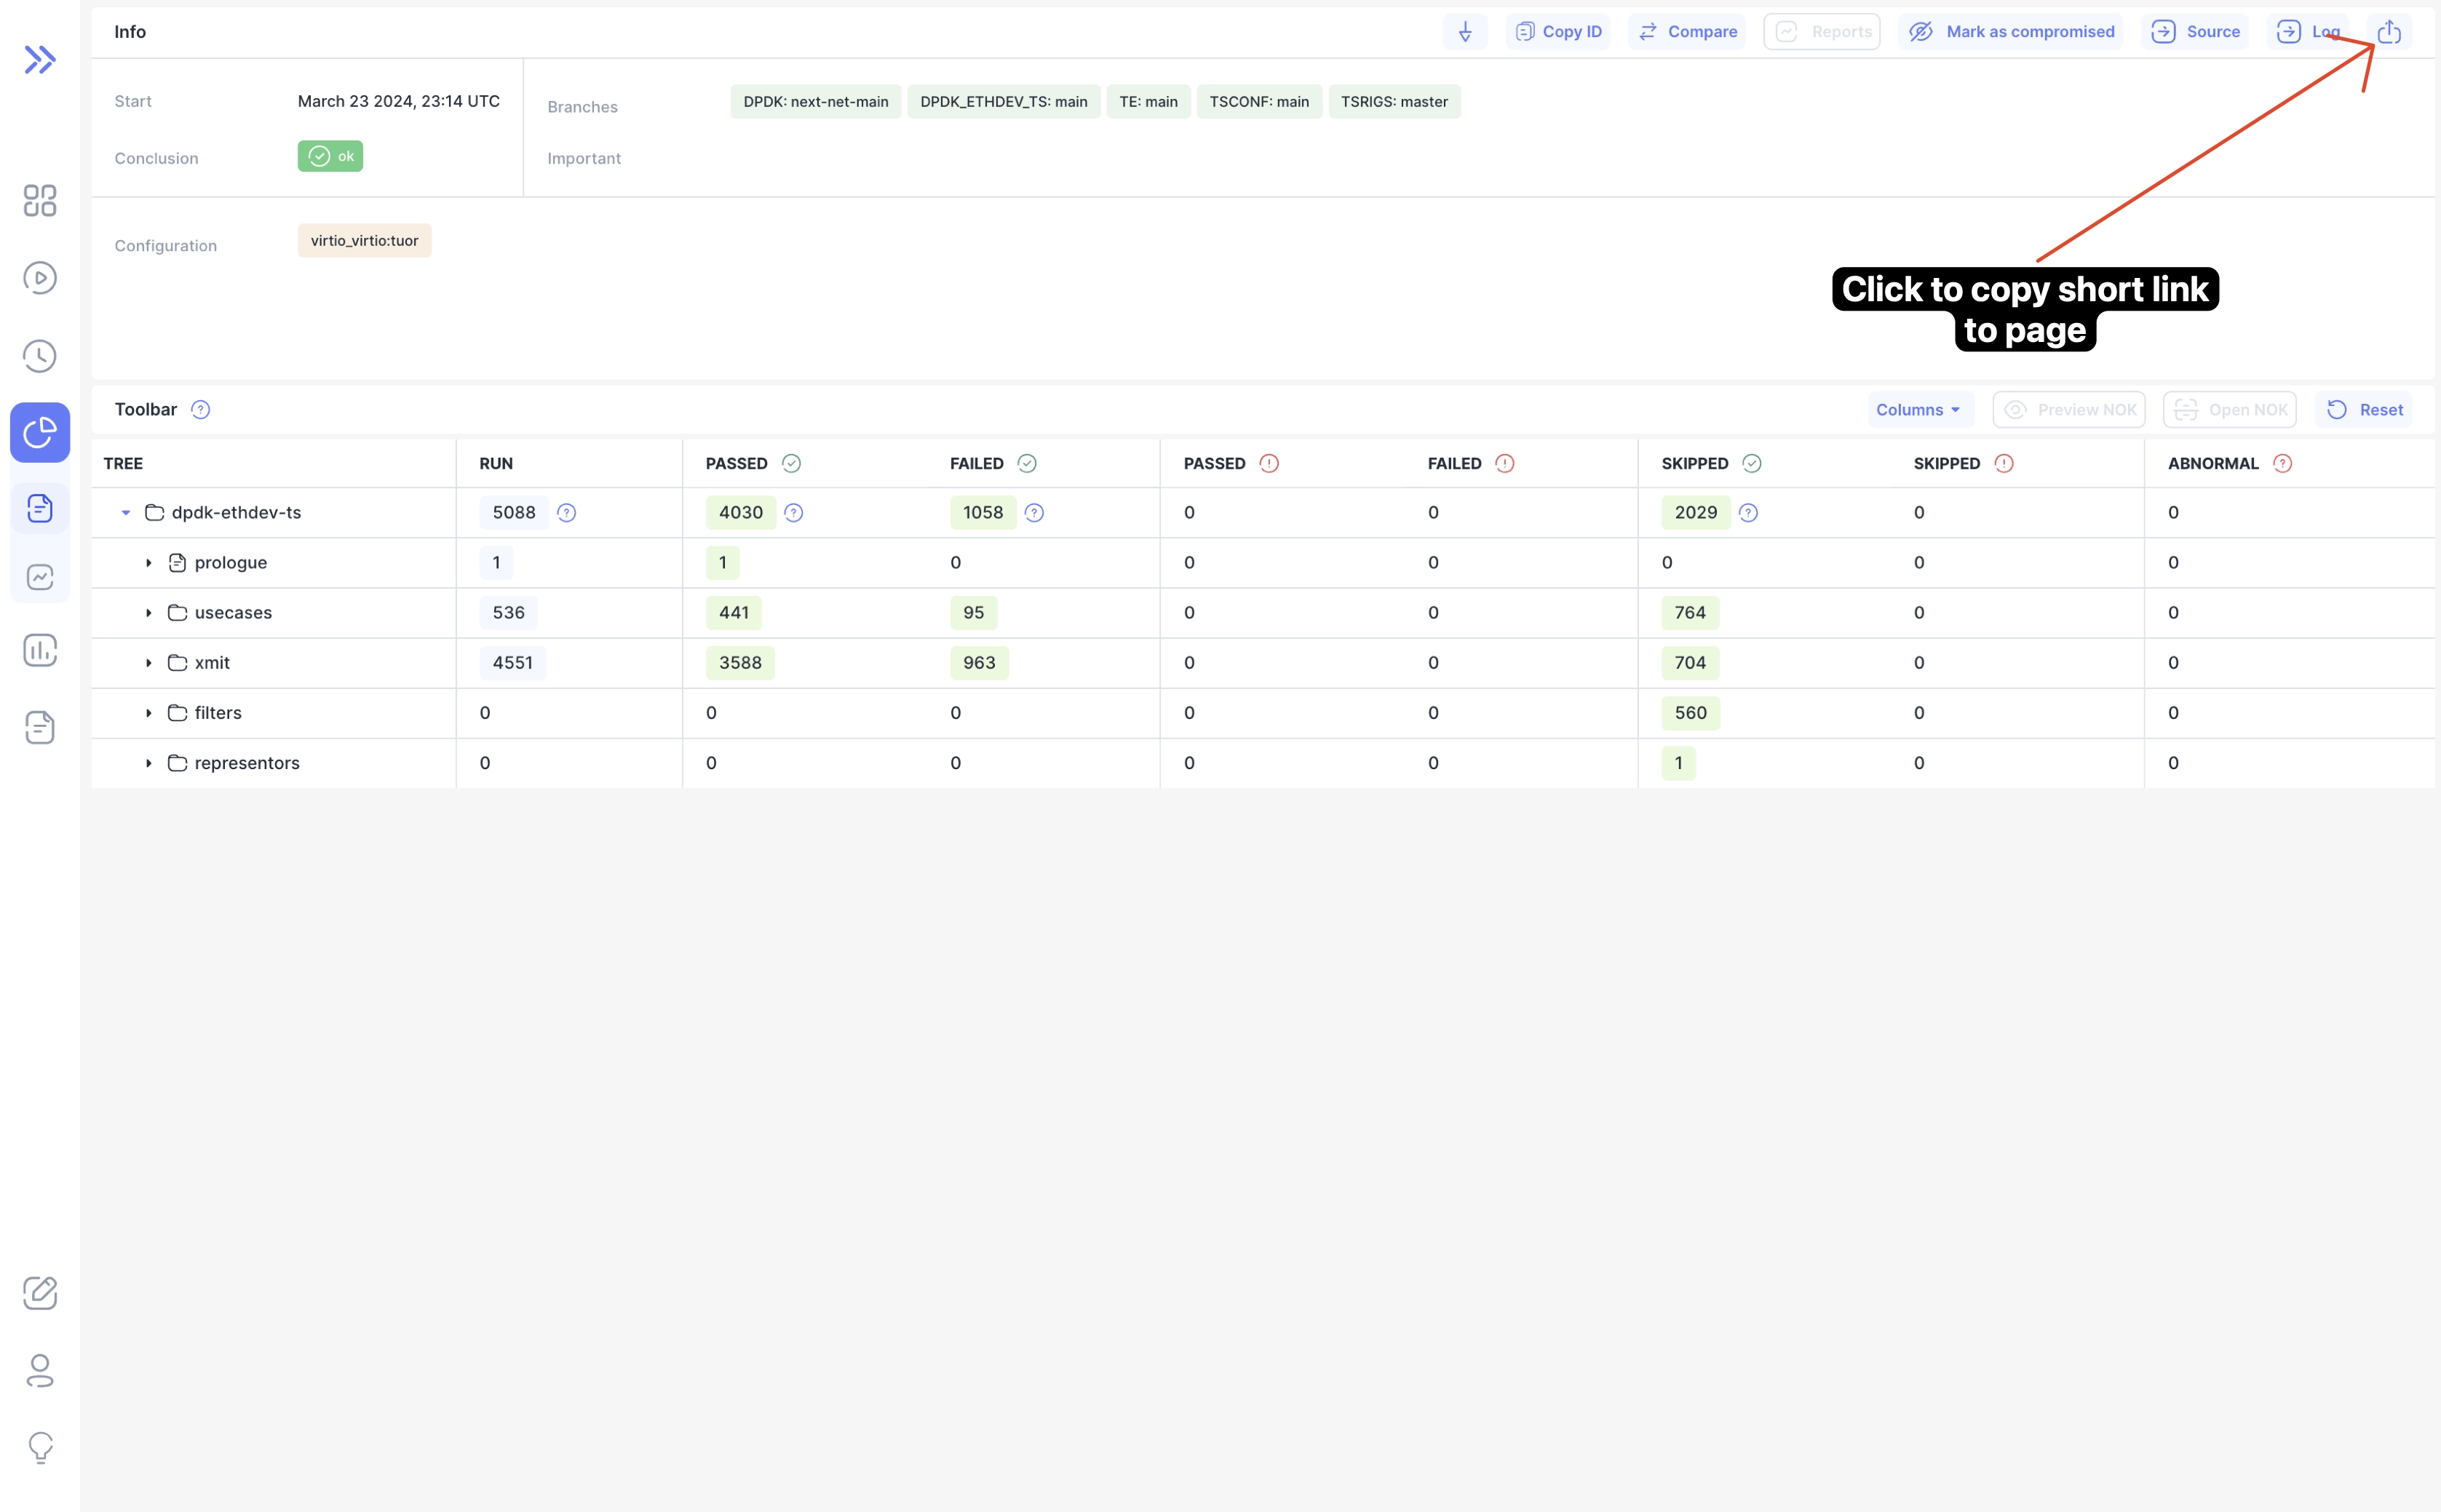Toggle the check filter next to PASSED header
Image resolution: width=2441 pixels, height=1512 pixels.
pyautogui.click(x=790, y=463)
